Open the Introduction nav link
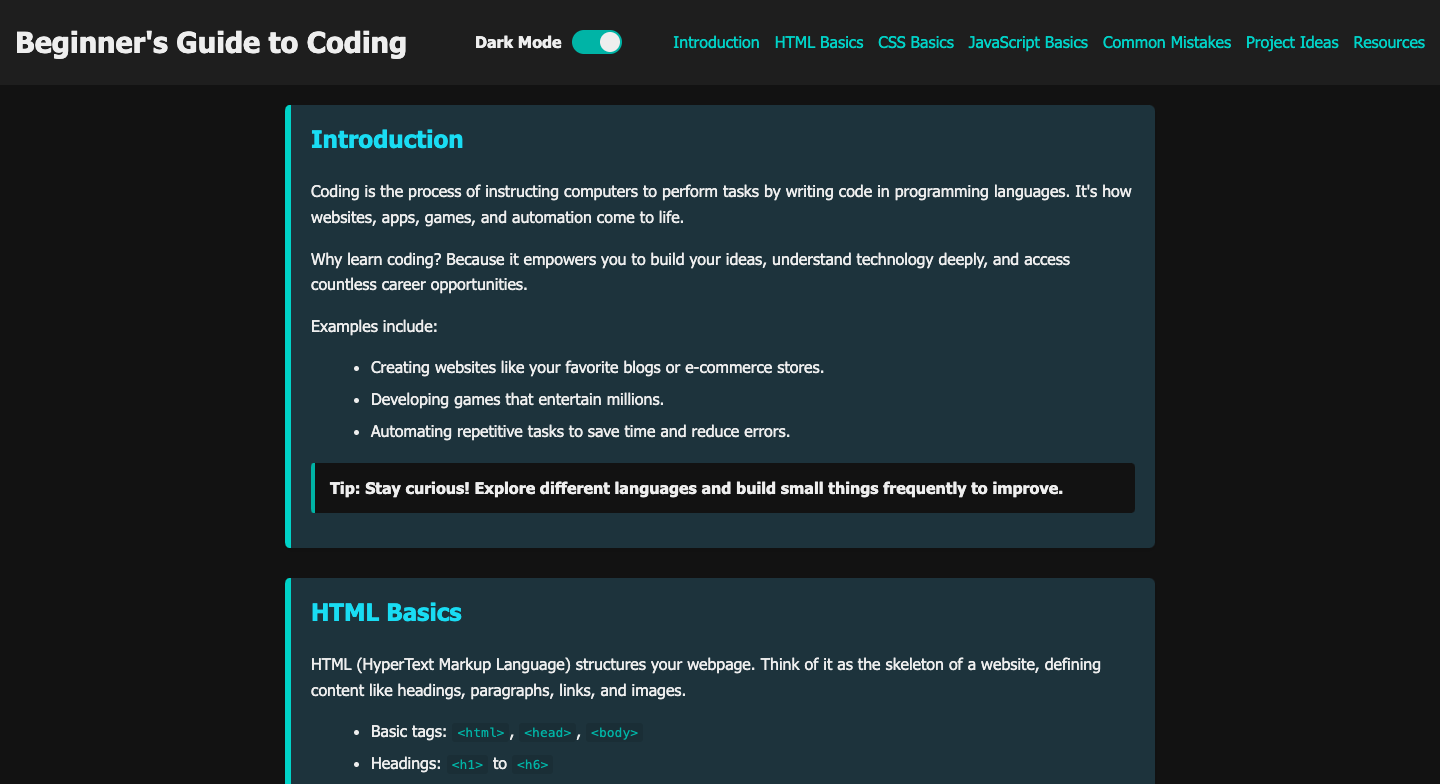Viewport: 1440px width, 784px height. tap(716, 42)
